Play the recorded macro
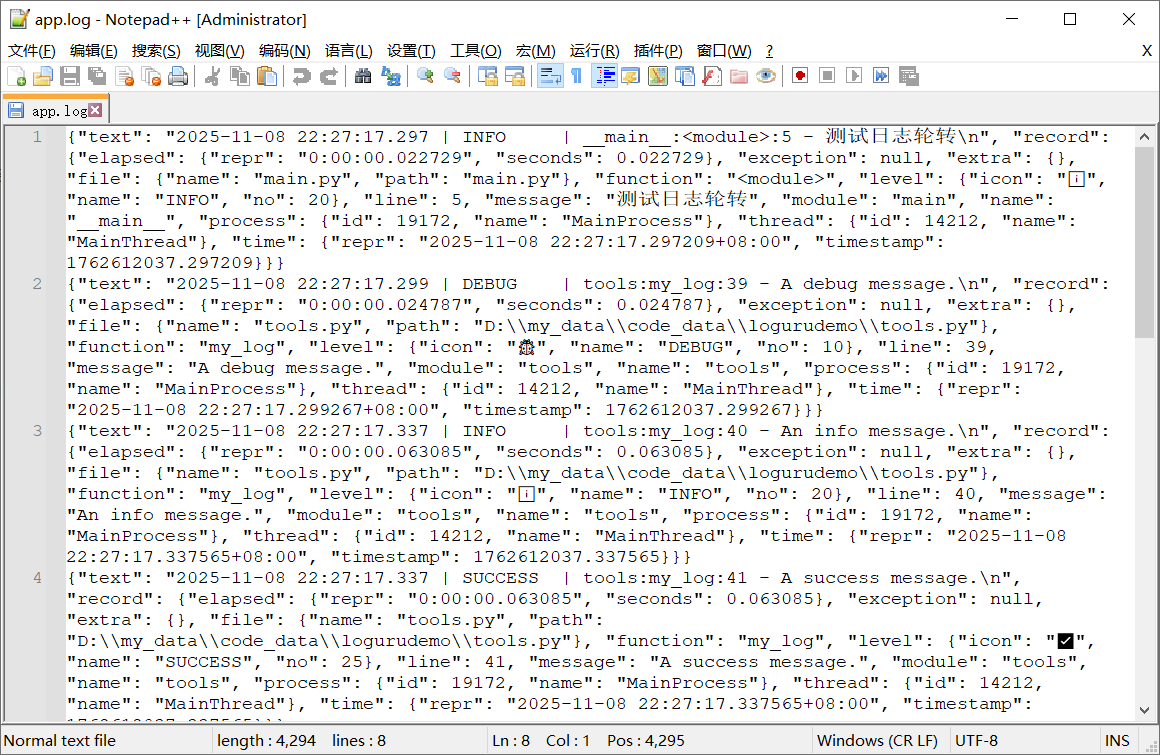Viewport: 1160px width, 755px height. [852, 75]
